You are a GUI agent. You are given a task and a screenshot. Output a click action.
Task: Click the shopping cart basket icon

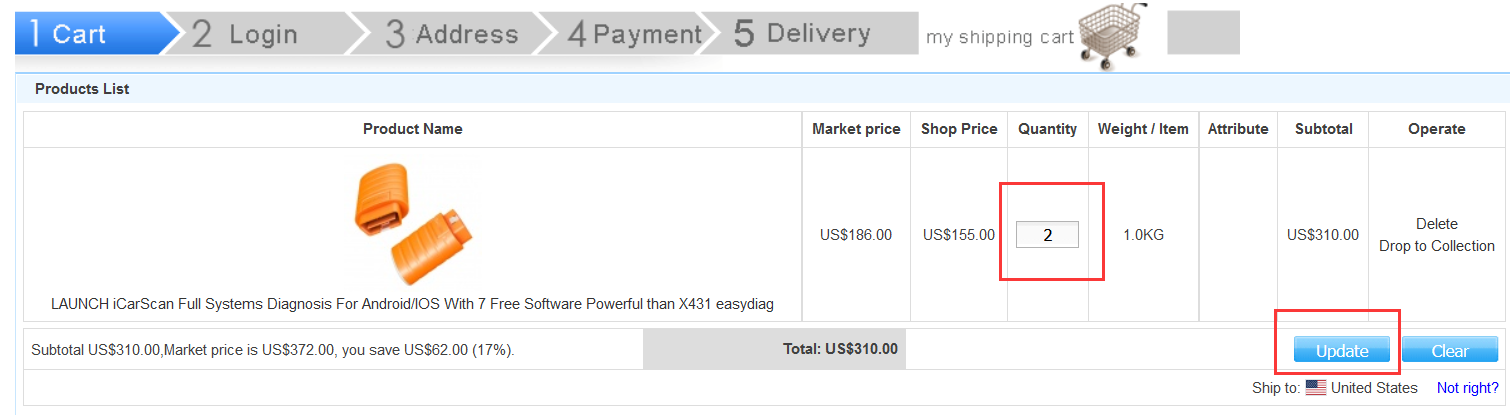[x=1112, y=37]
